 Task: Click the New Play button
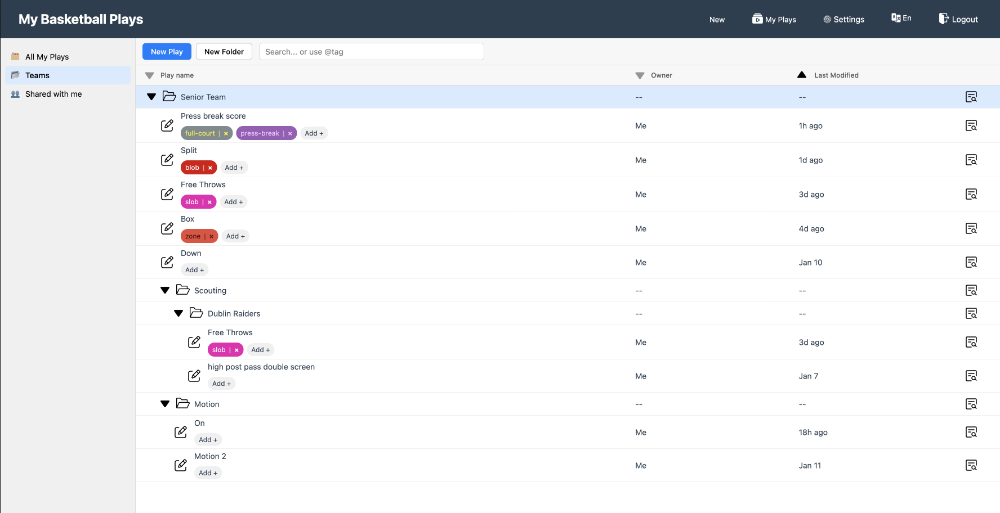(x=167, y=51)
